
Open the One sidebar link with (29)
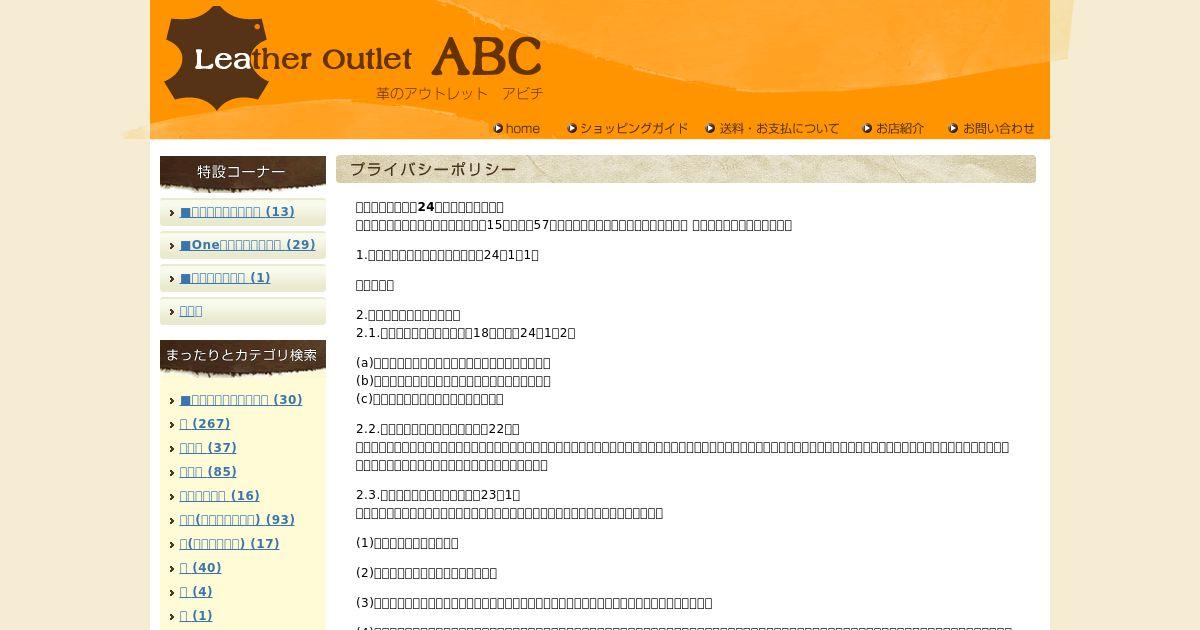[248, 245]
